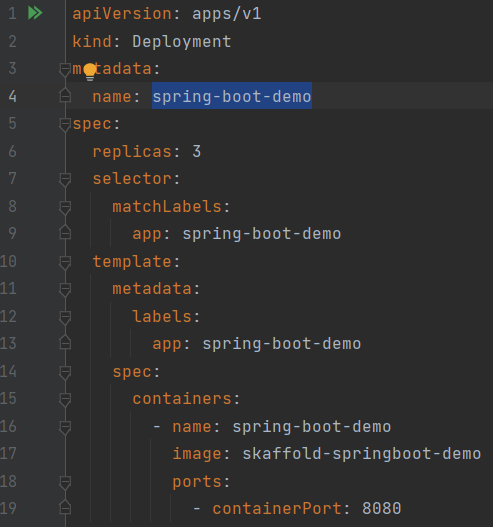Click spring-boot-demo value on line 13
Screen dimensions: 493x527
pyautogui.click(x=282, y=344)
